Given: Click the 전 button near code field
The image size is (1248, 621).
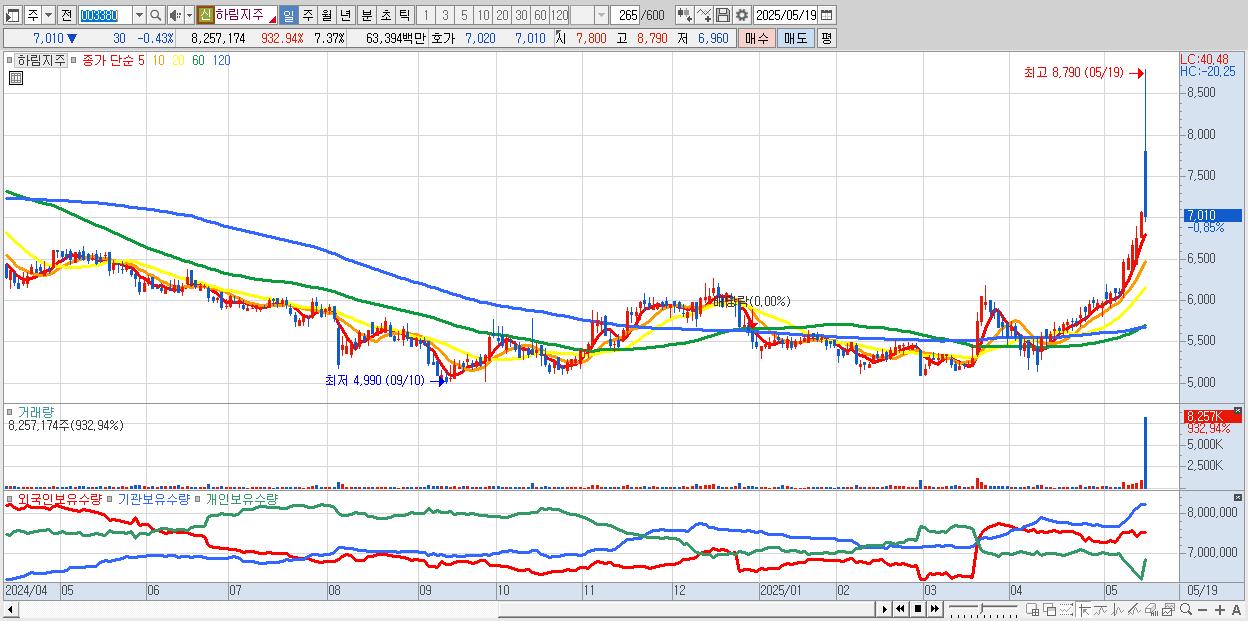Looking at the screenshot, I should tap(67, 15).
